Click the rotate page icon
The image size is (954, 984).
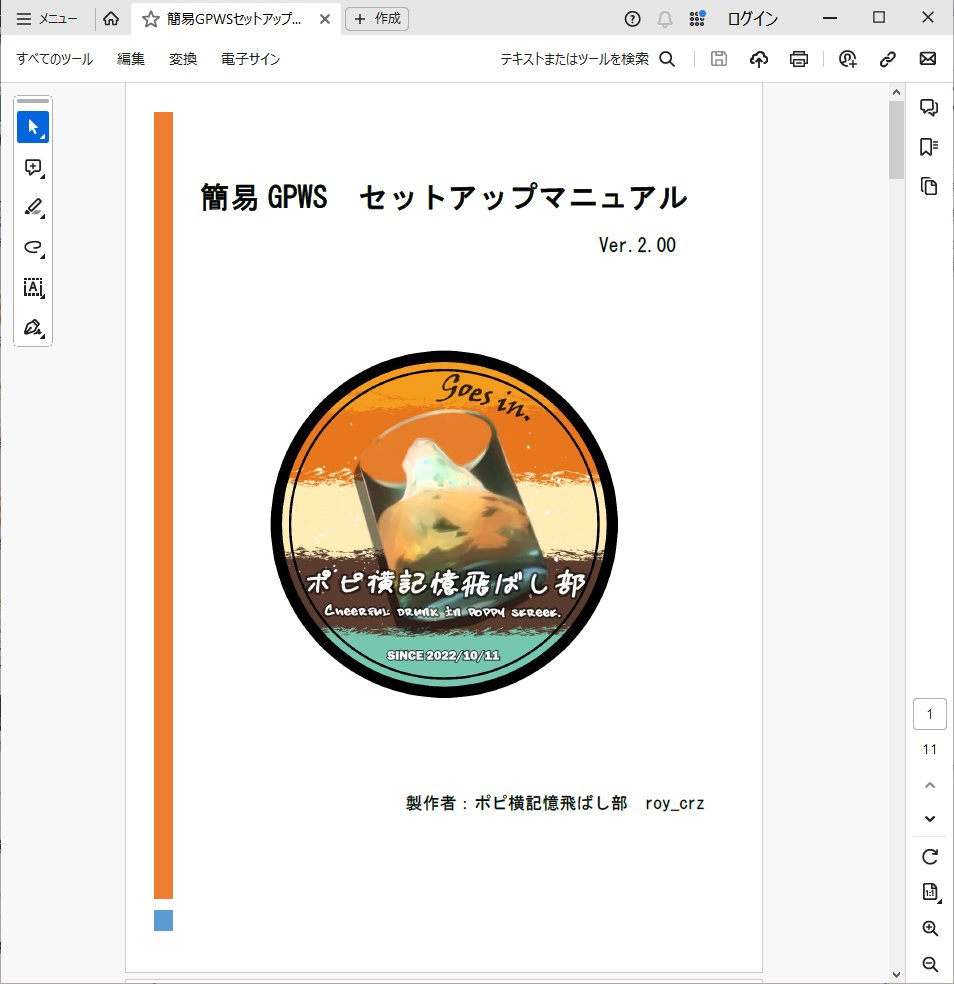point(930,857)
